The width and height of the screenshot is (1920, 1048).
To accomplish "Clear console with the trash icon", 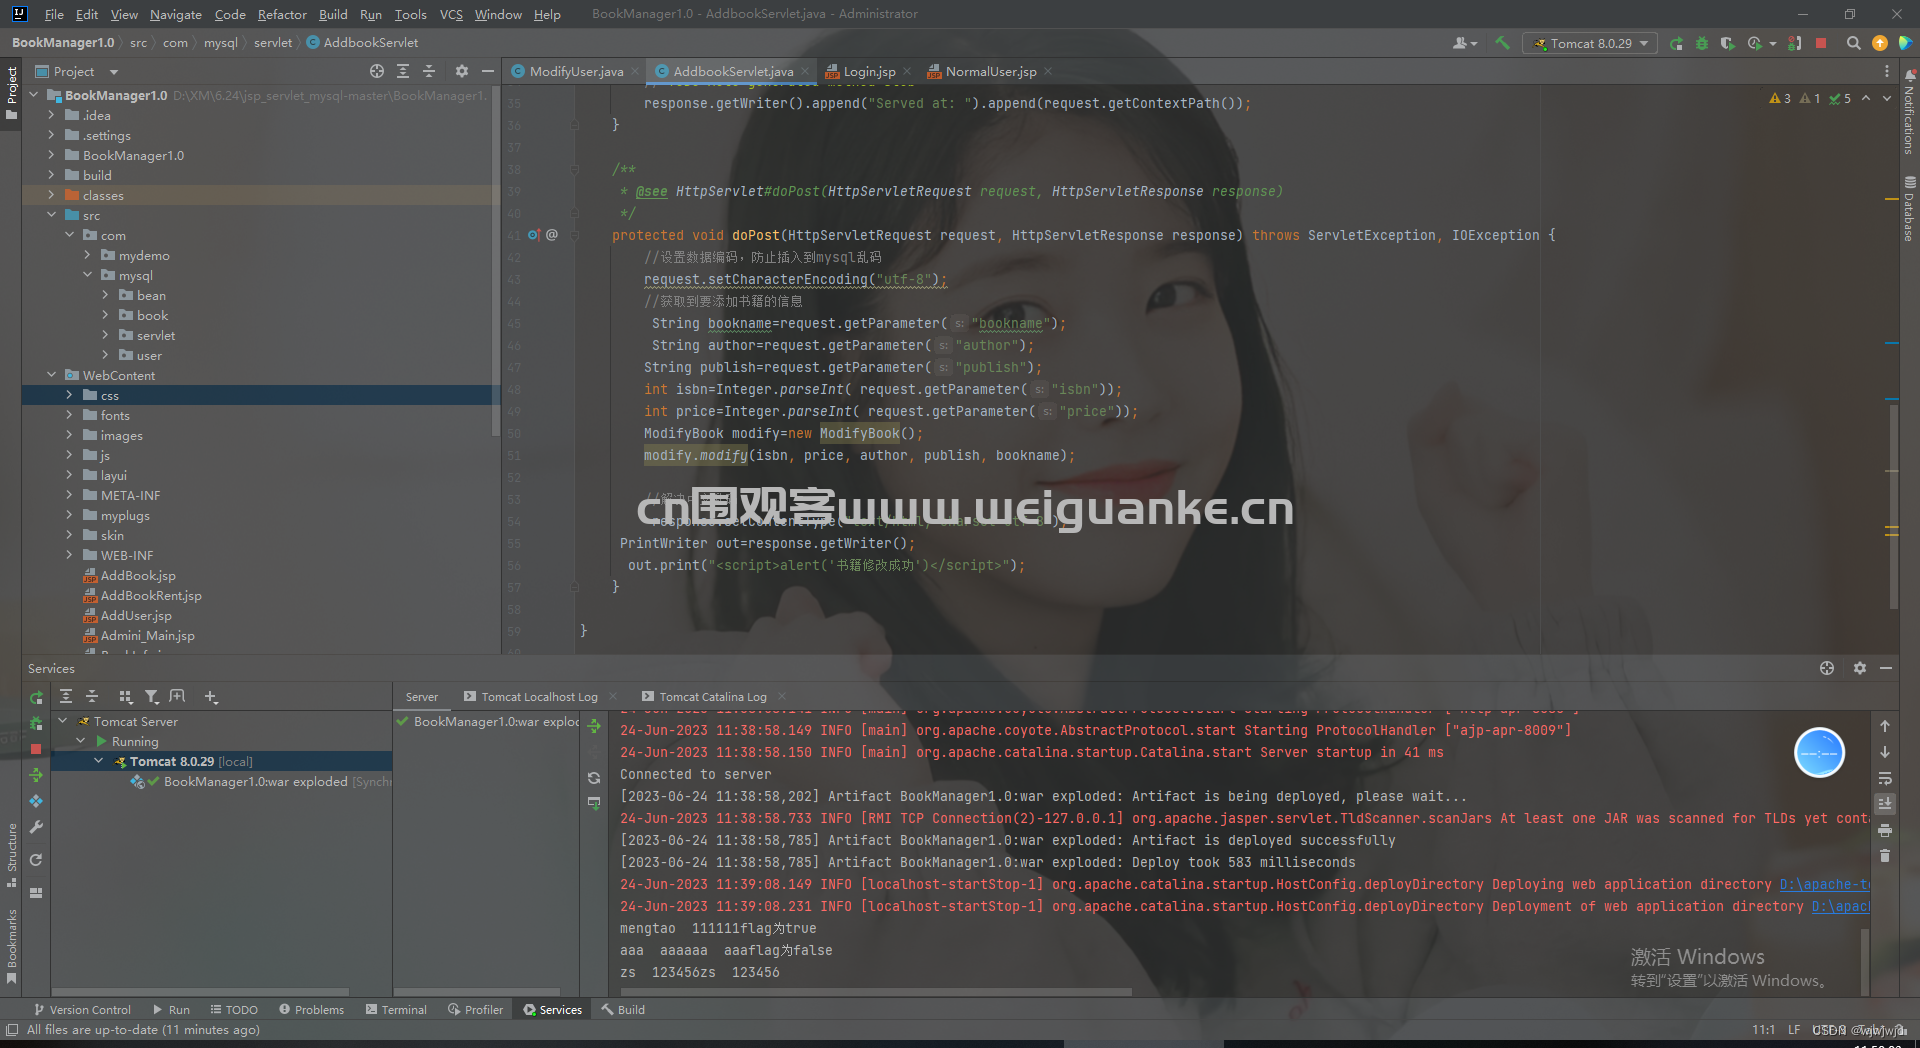I will pos(1885,856).
